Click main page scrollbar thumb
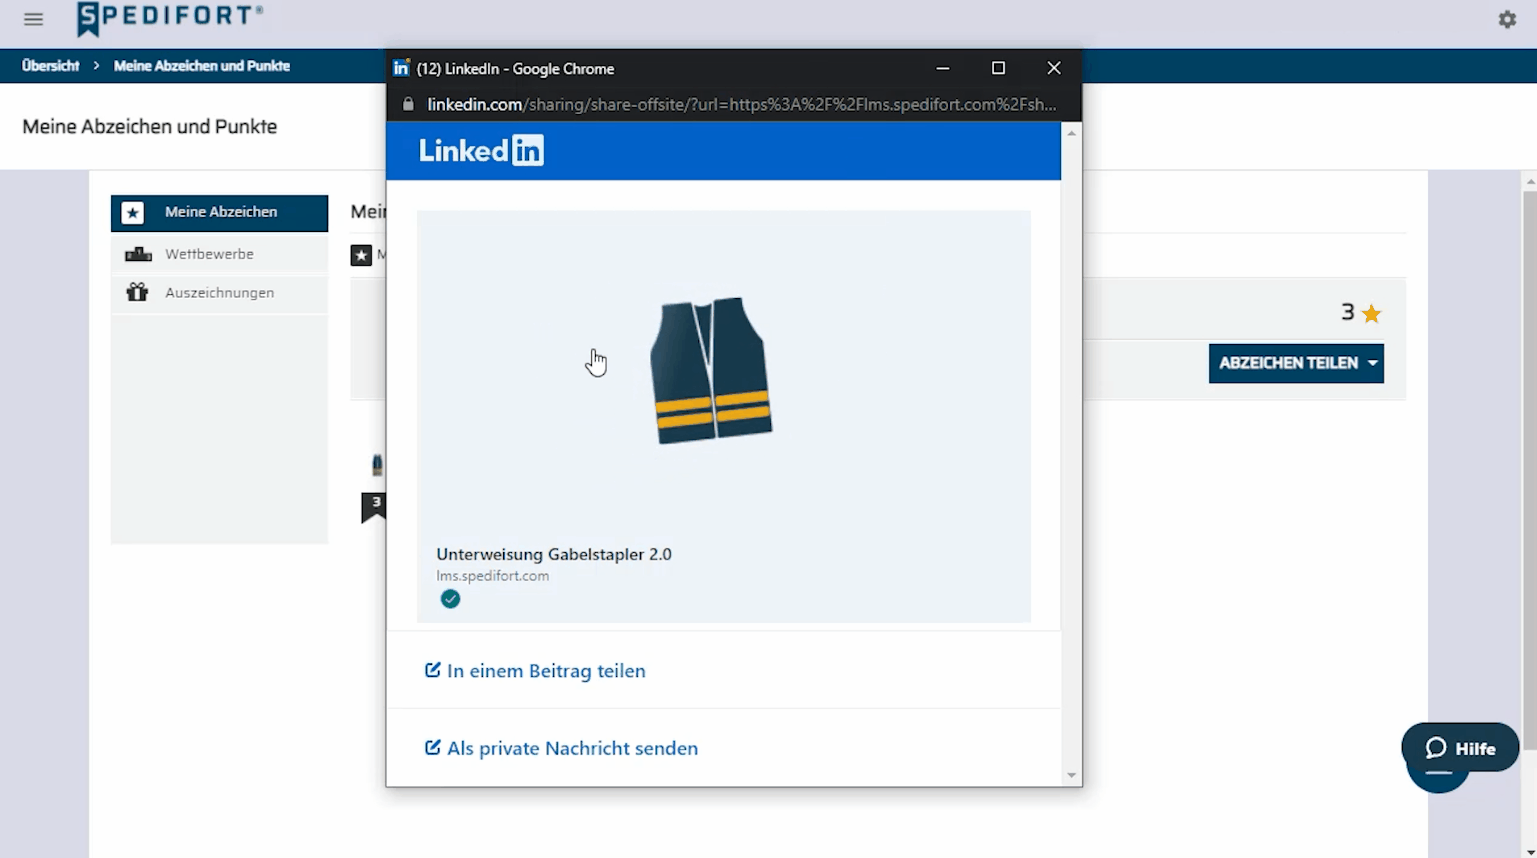 [x=1529, y=470]
